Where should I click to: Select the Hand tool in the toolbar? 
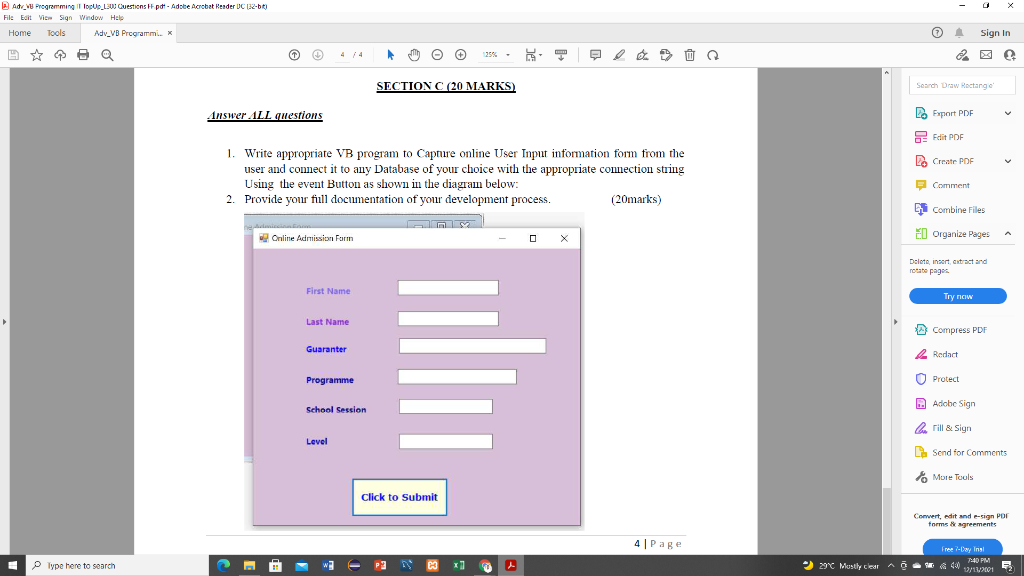pos(414,55)
